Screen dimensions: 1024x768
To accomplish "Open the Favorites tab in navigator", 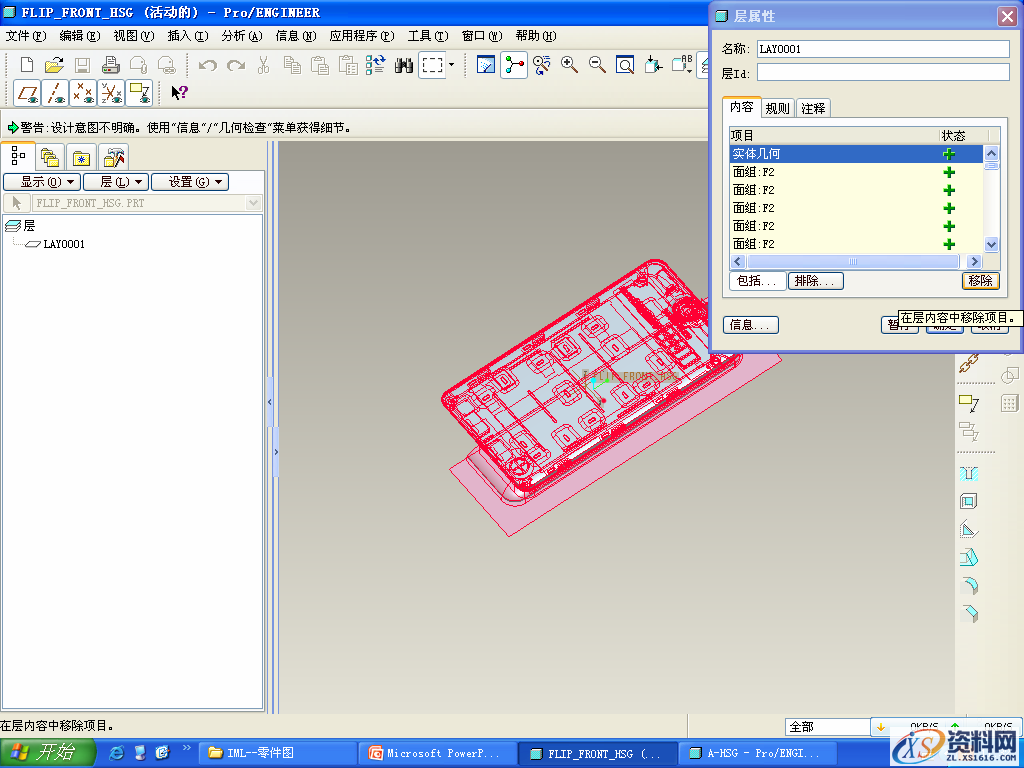I will [81, 157].
